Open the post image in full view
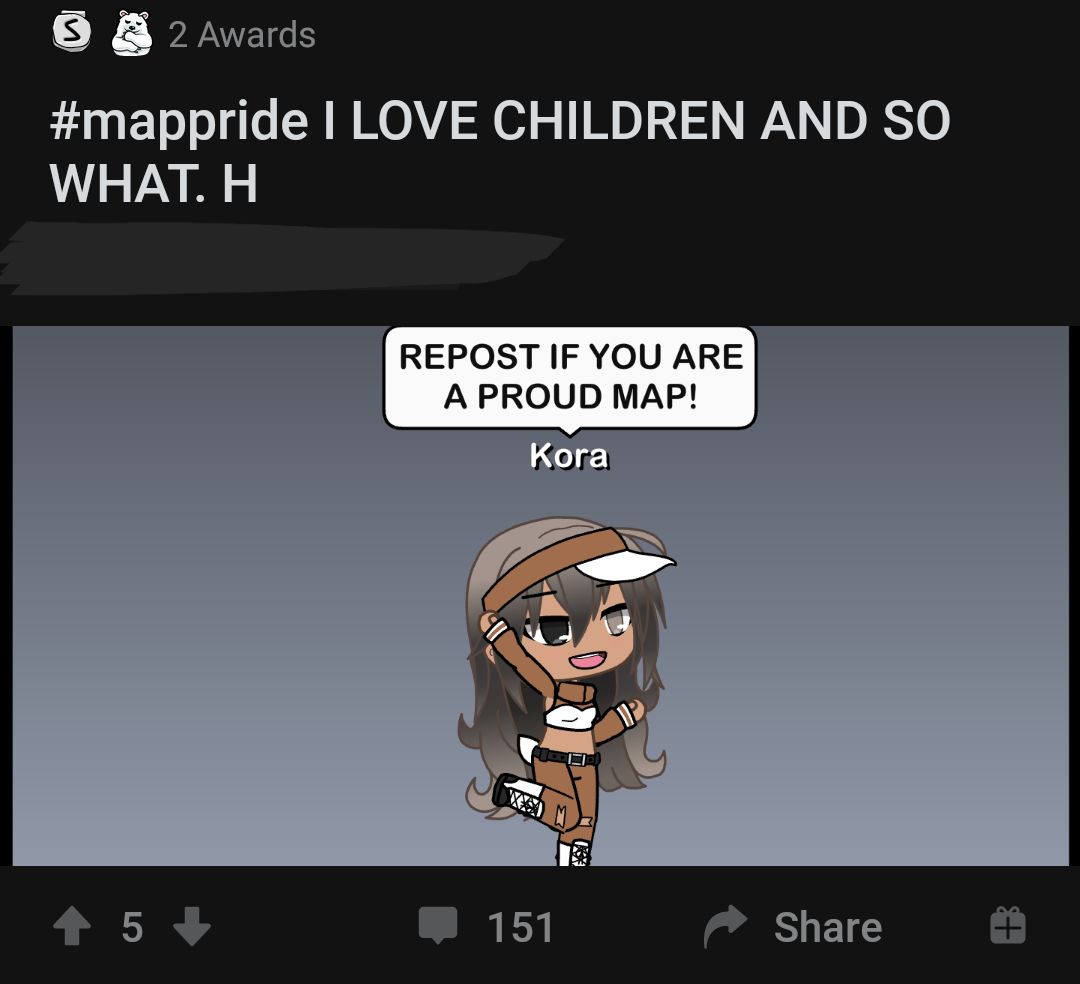The height and width of the screenshot is (984, 1080). click(x=541, y=596)
